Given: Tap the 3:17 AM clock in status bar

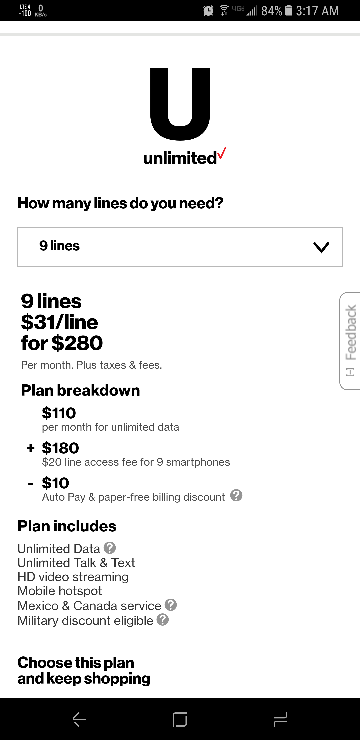Looking at the screenshot, I should 317,10.
